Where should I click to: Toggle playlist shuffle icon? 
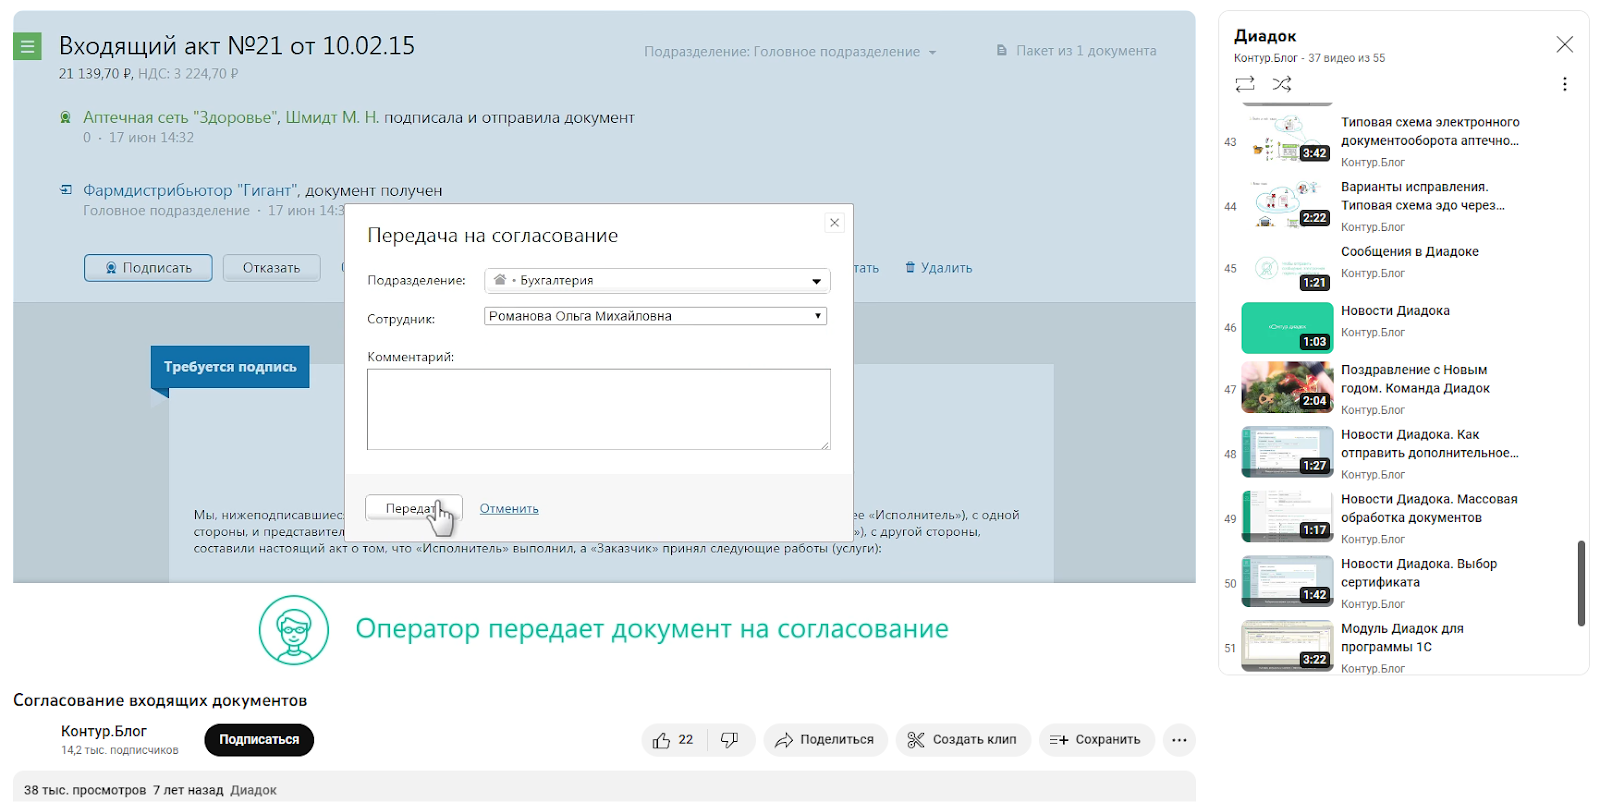(x=1282, y=84)
